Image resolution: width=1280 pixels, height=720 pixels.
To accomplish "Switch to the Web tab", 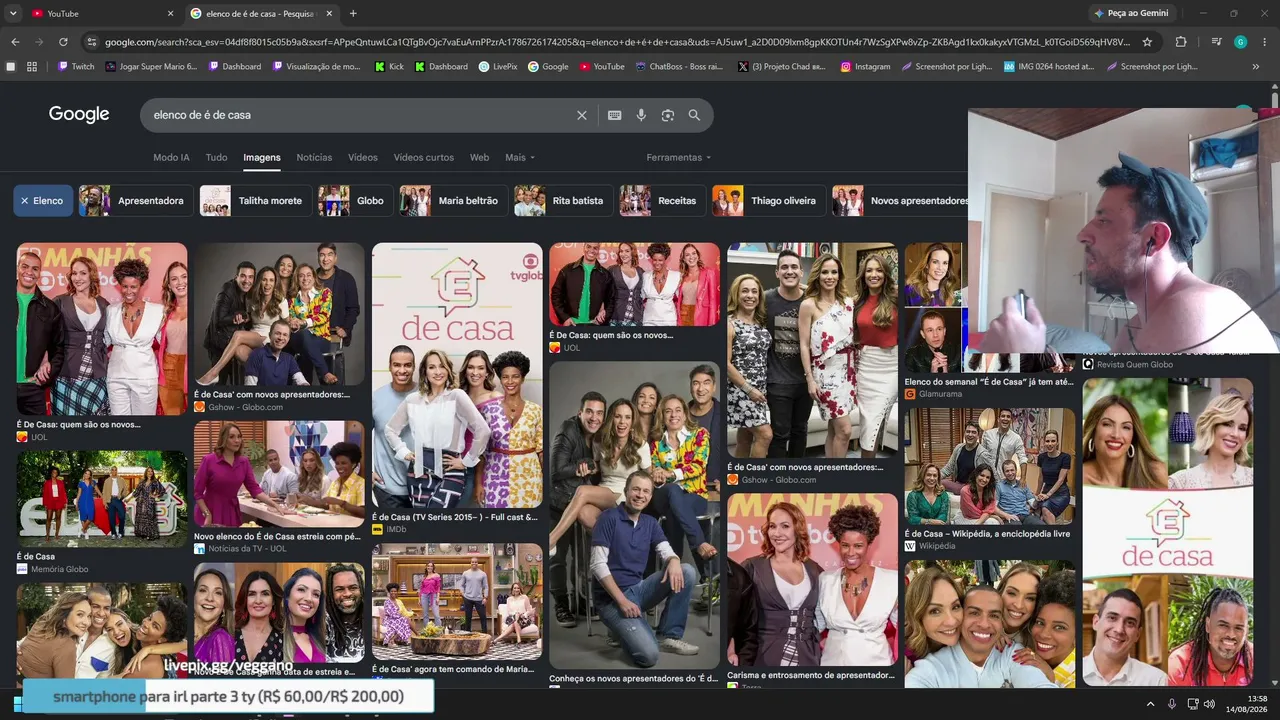I will point(480,157).
